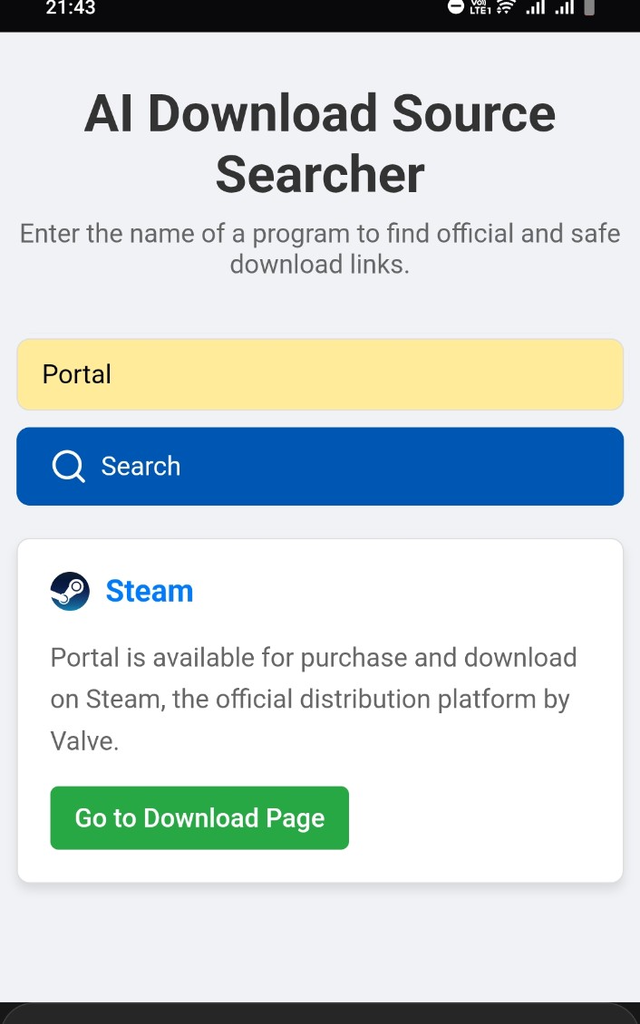
Task: Tap the VoLTE indicator in status bar
Action: [480, 7]
